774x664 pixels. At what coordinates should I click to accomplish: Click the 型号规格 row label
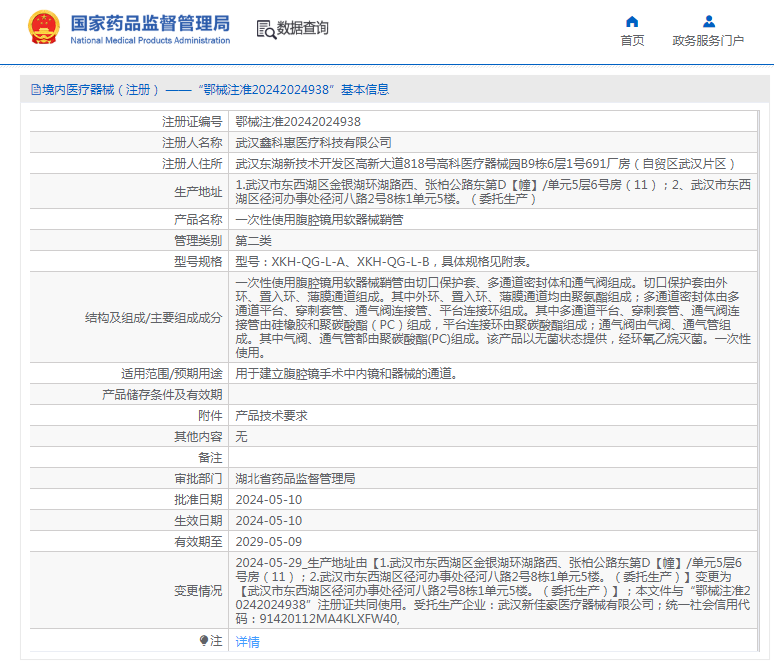tap(198, 262)
